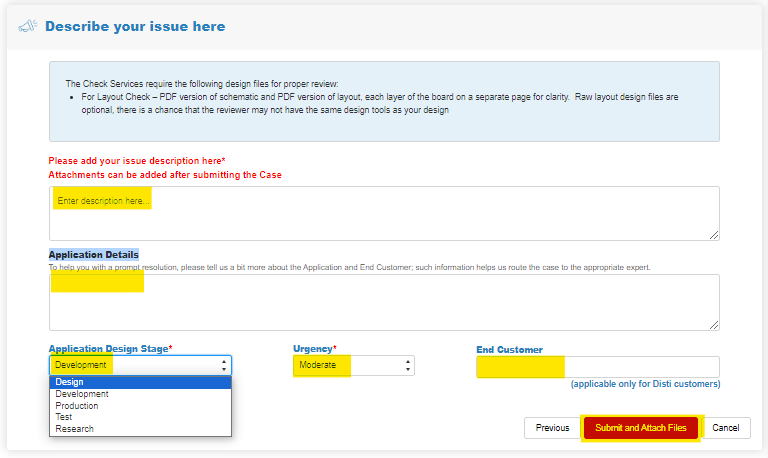Choose Development in the open stage list
Viewport: 768px width, 458px height.
click(x=141, y=394)
